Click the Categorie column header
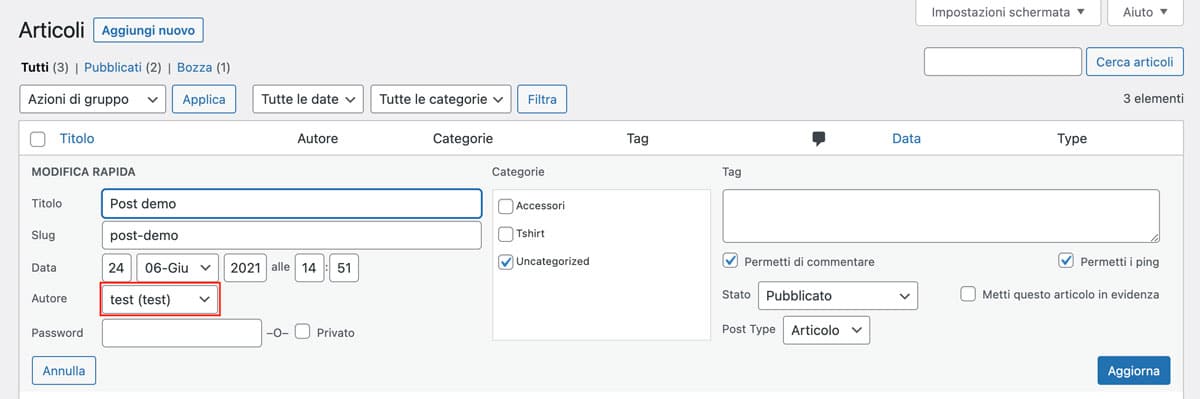The image size is (1200, 399). pos(463,139)
